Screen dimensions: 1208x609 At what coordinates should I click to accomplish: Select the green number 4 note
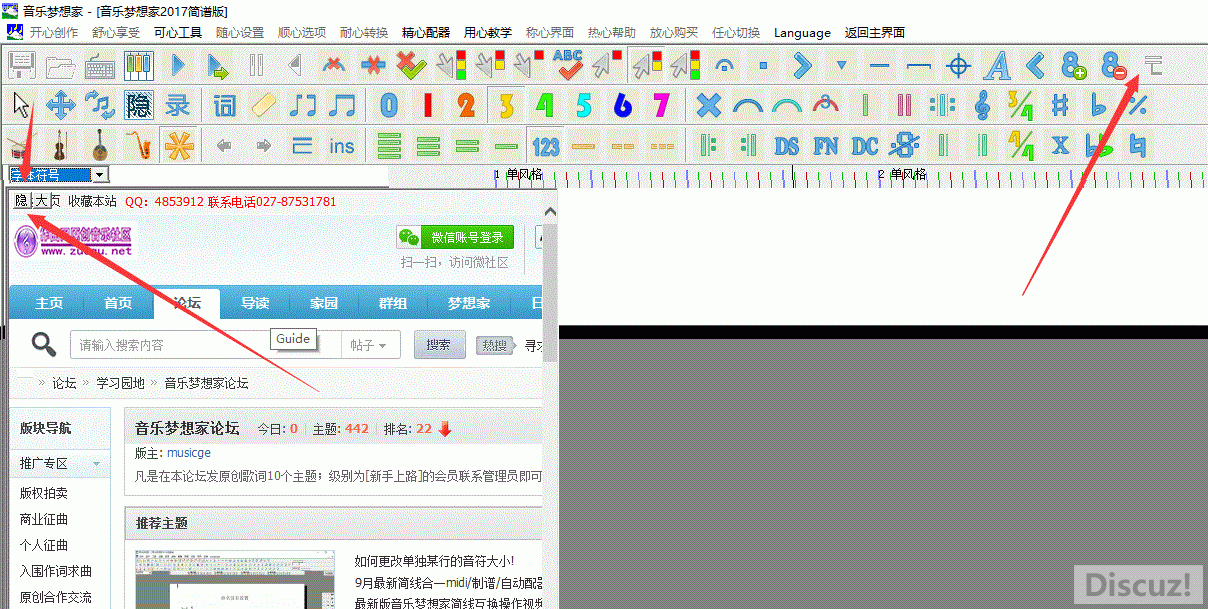coord(545,105)
